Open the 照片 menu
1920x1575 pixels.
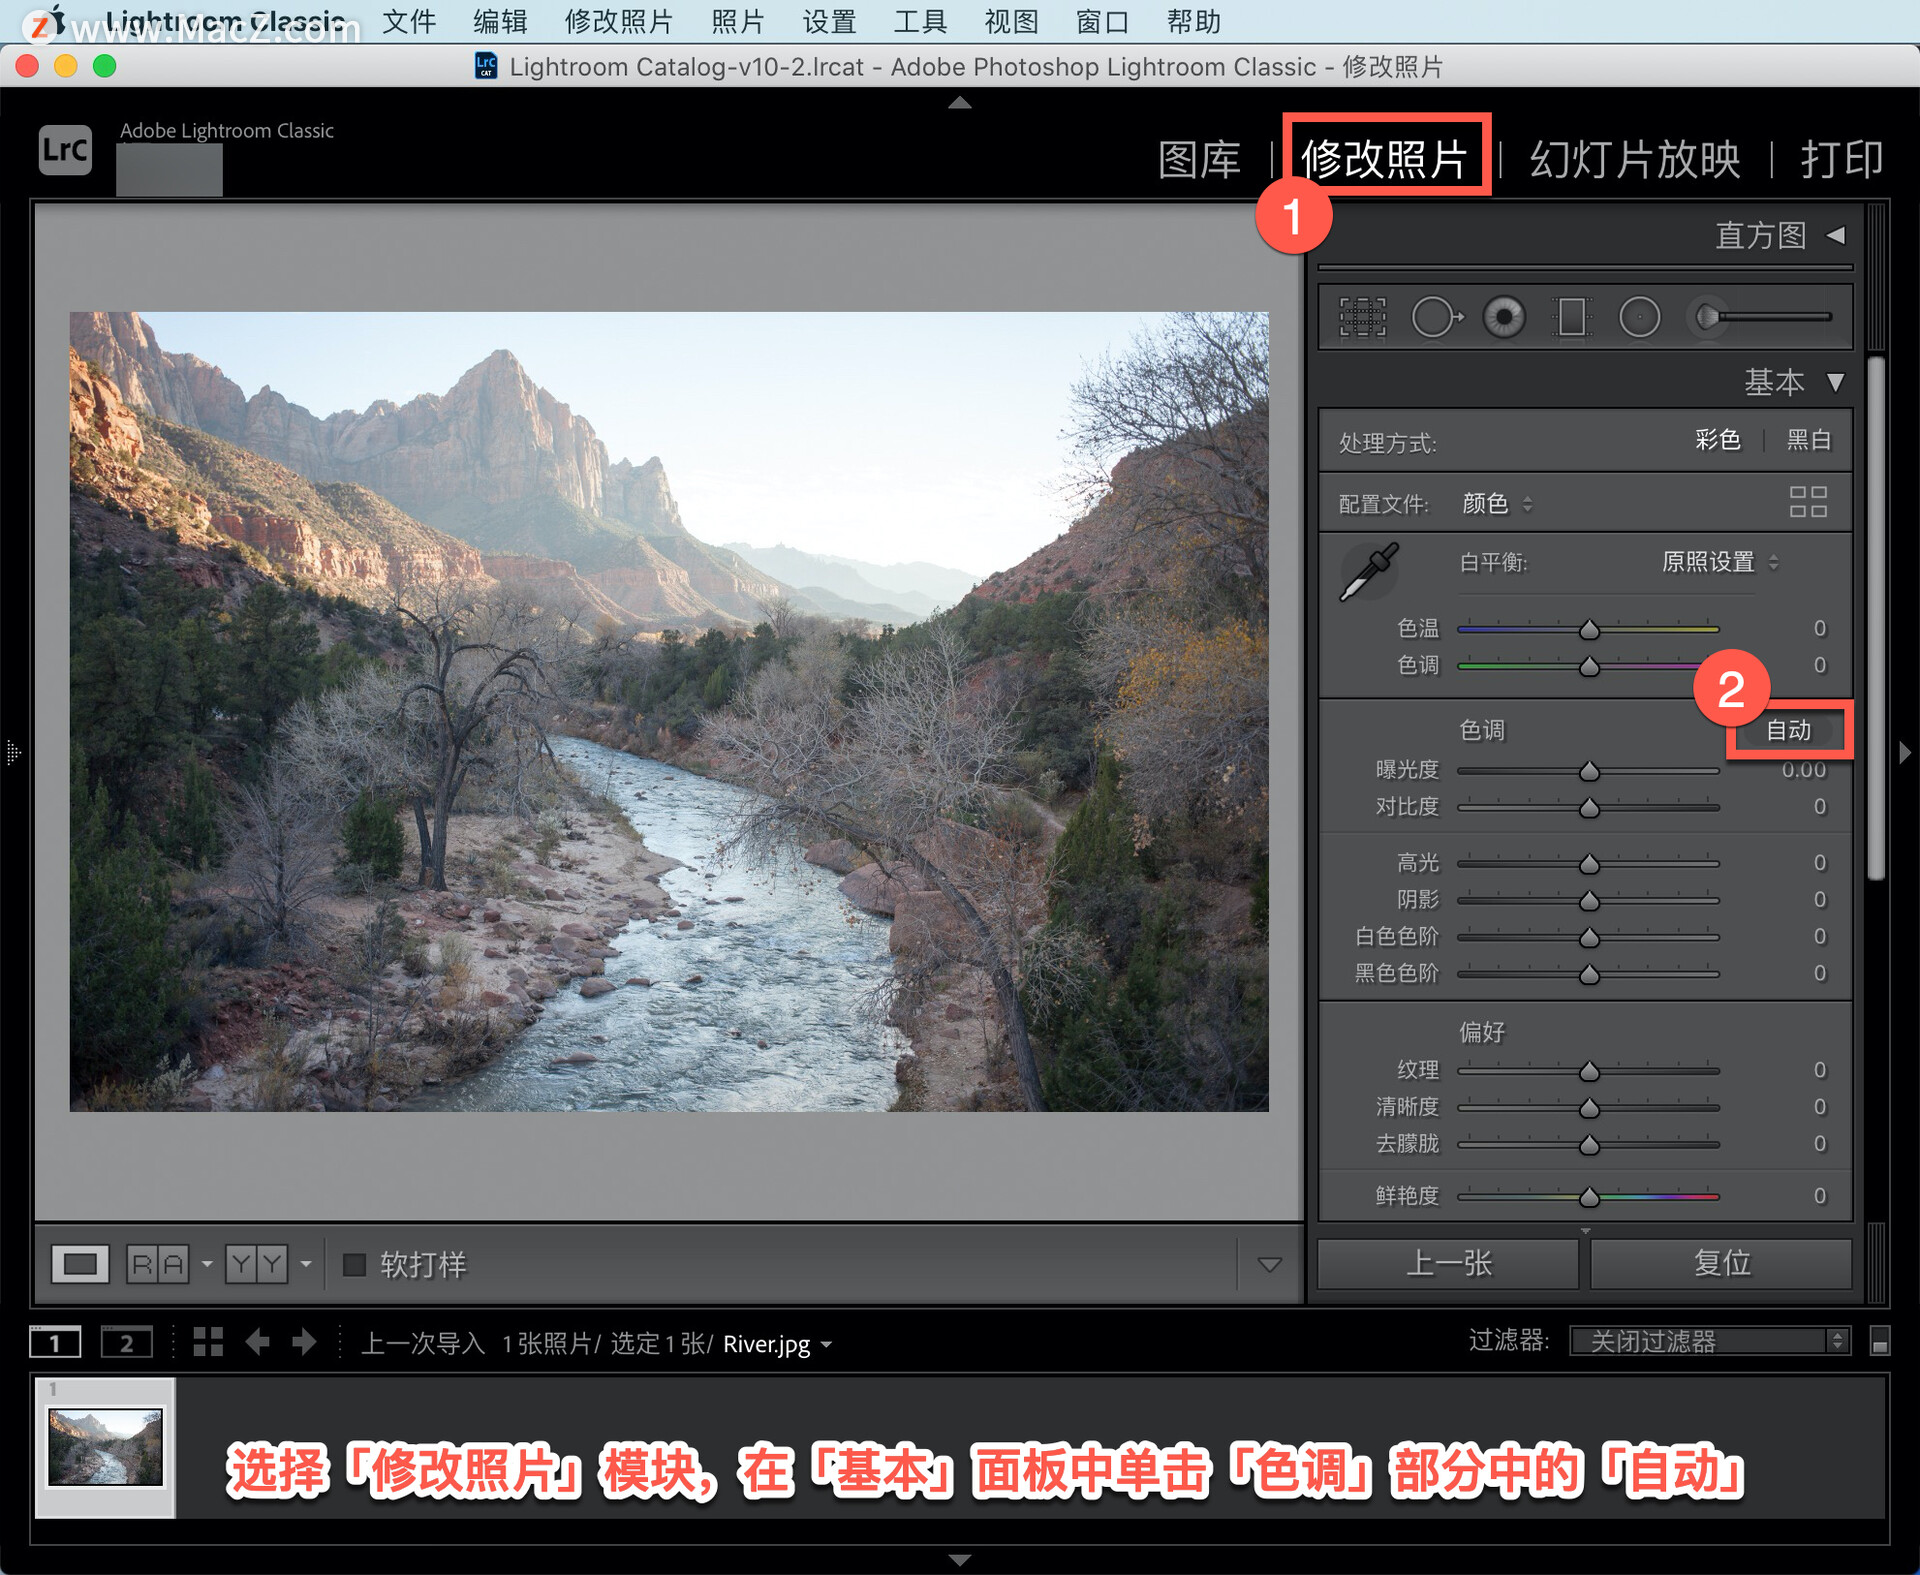[x=737, y=21]
